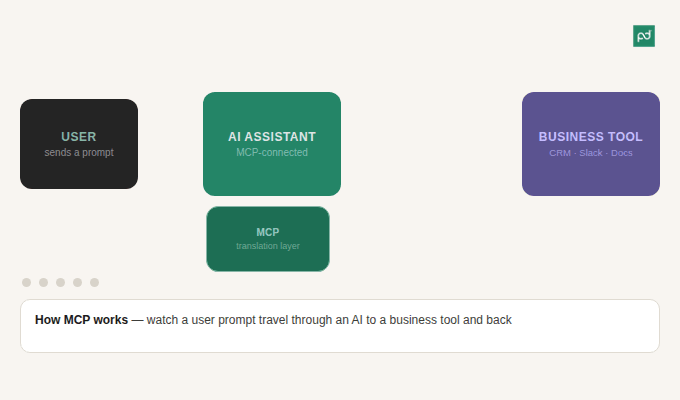Click the "USER" title text
Image resolution: width=680 pixels, height=400 pixels.
[x=78, y=137]
